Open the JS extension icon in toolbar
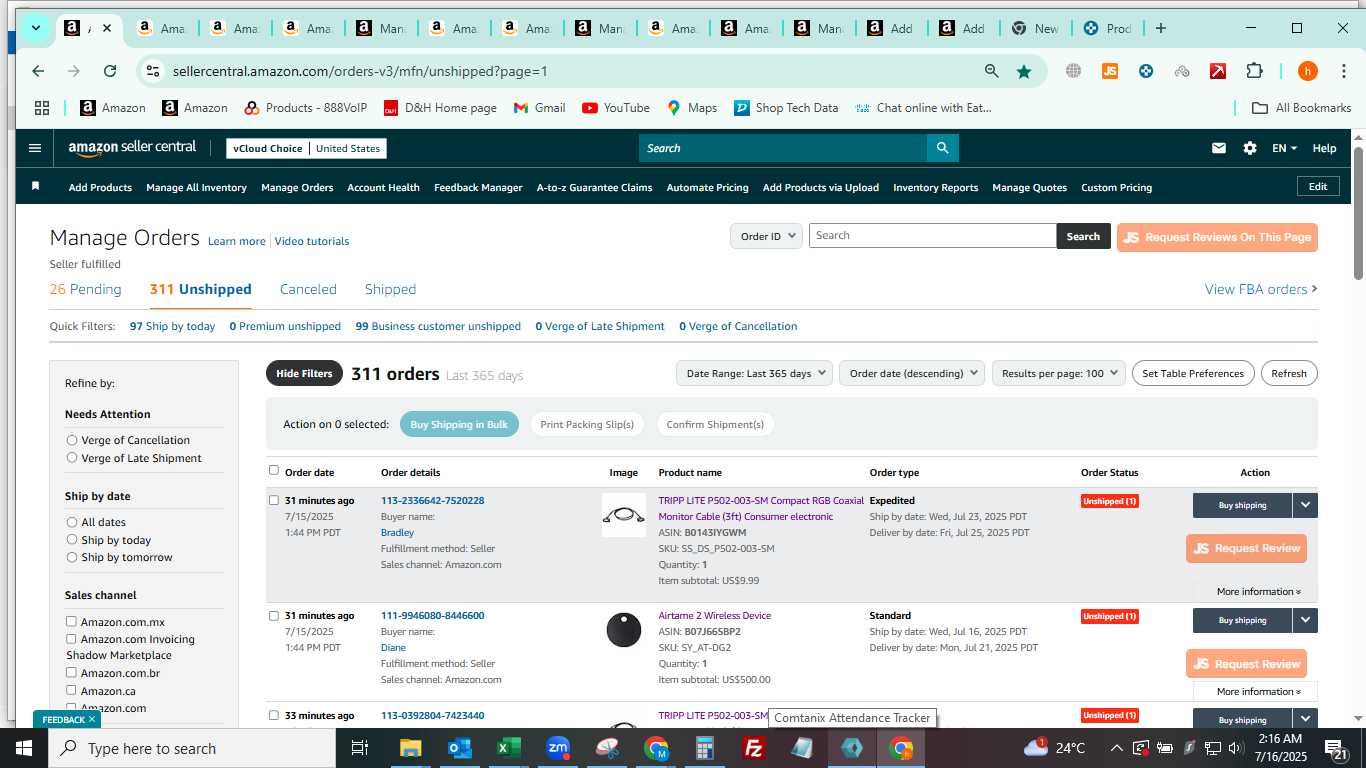1366x768 pixels. pyautogui.click(x=1110, y=71)
